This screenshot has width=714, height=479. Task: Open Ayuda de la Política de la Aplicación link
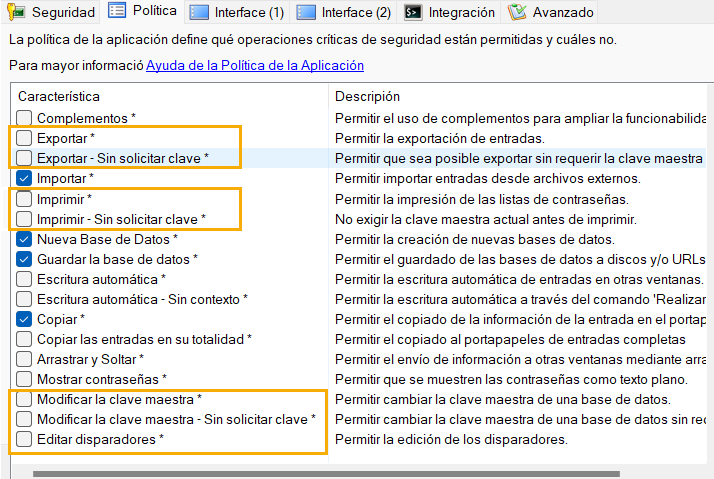(255, 66)
